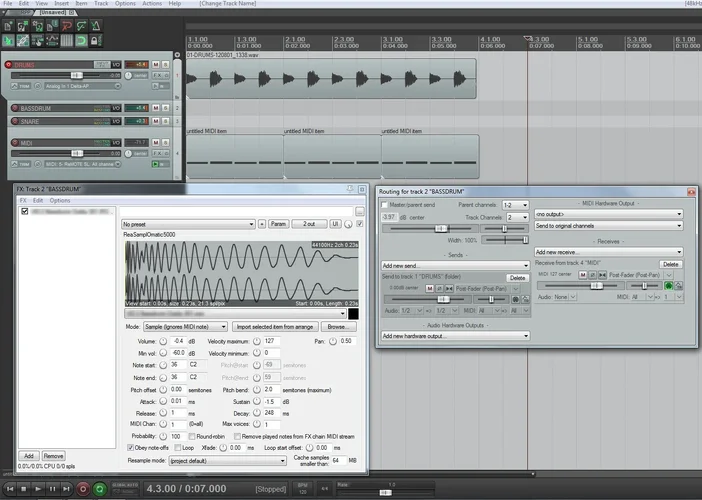Click the red record button in transport
Screen dimensions: 702x500
pos(83,489)
